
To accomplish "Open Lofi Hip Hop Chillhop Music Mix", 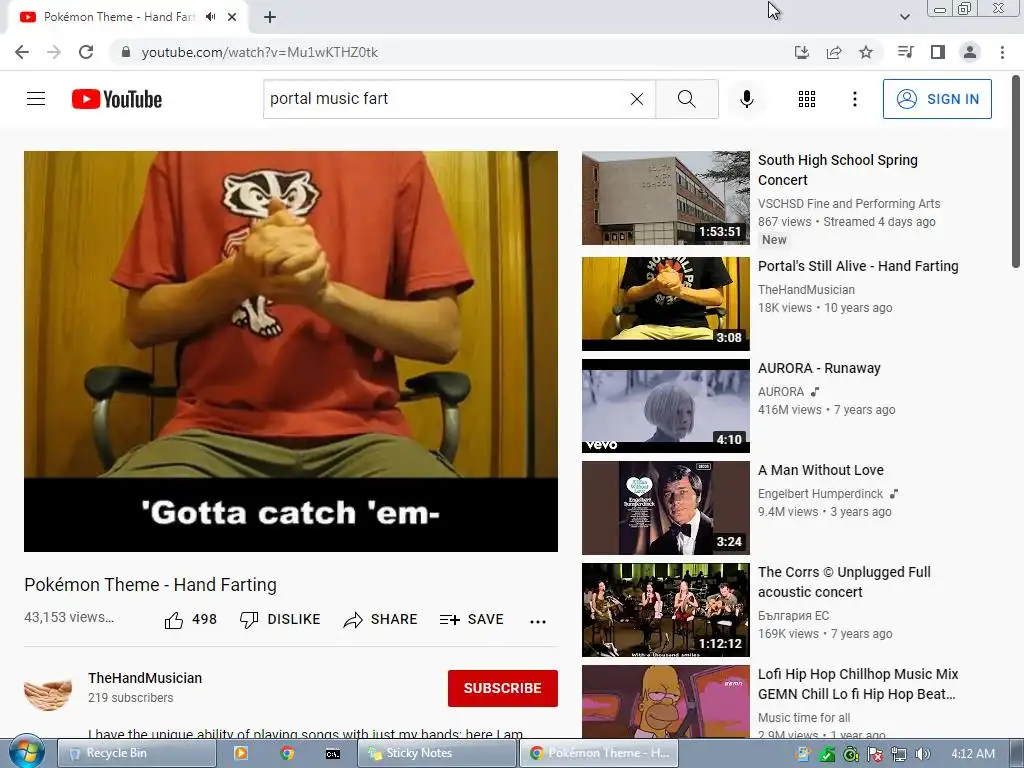I will (857, 684).
